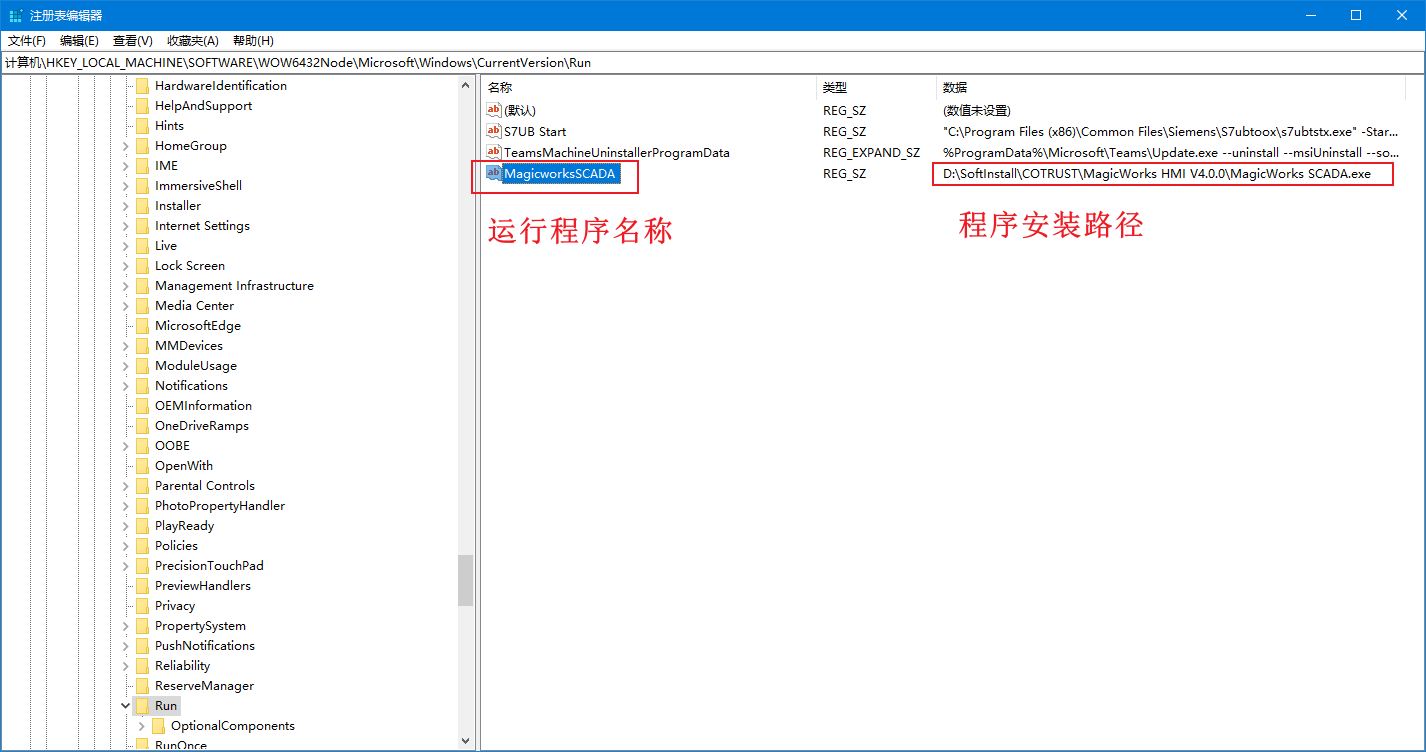Click the tree pane vertical scrollbar thumb

(465, 580)
